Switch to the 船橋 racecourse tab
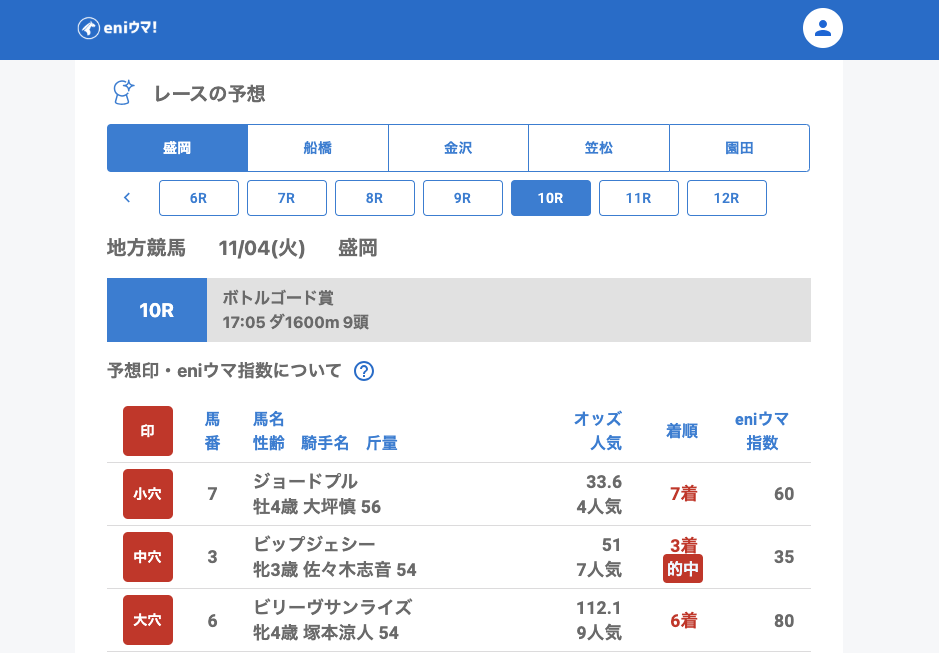The image size is (939, 653). click(318, 148)
